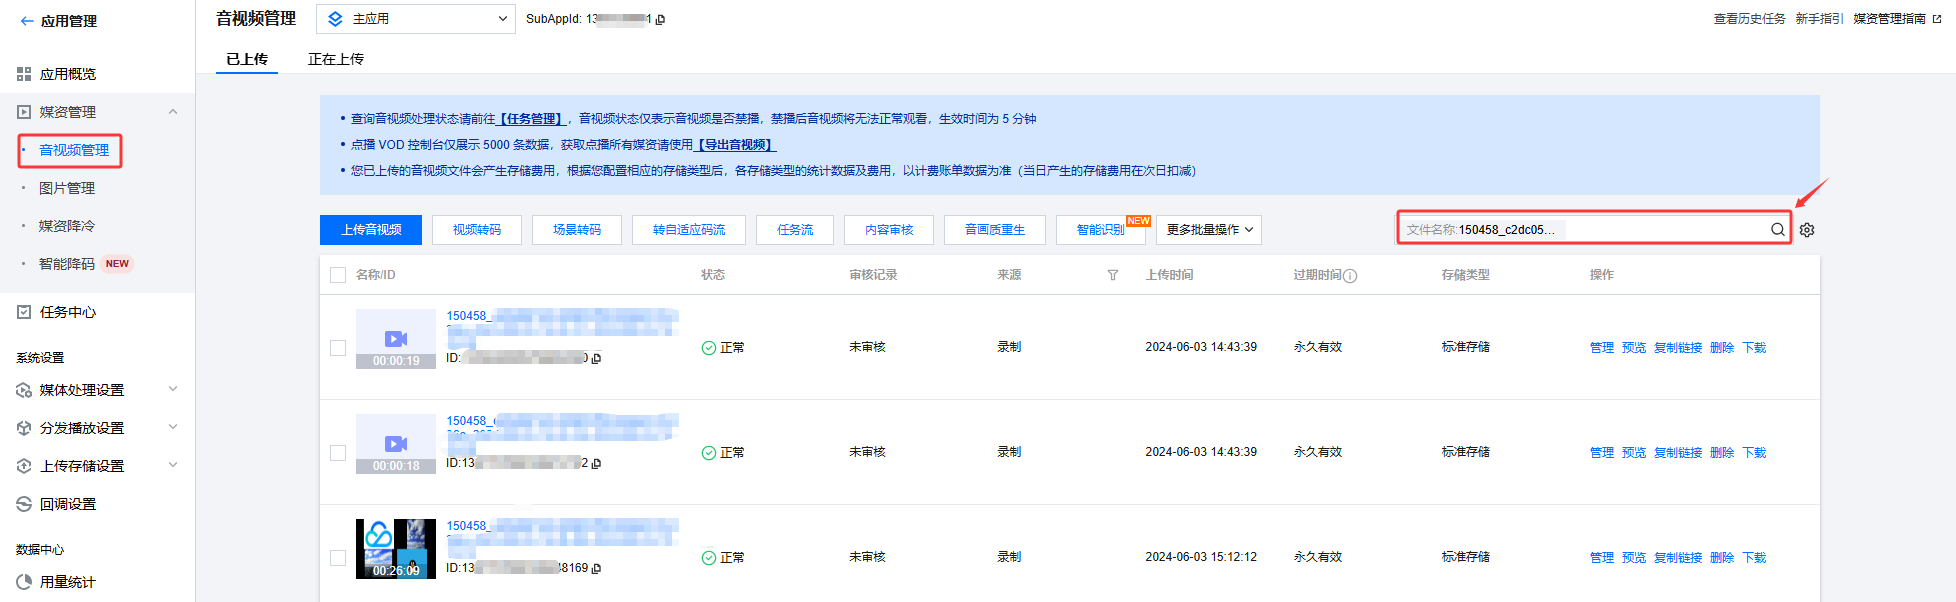Copy the first video's ID
1956x602 pixels.
[x=596, y=358]
